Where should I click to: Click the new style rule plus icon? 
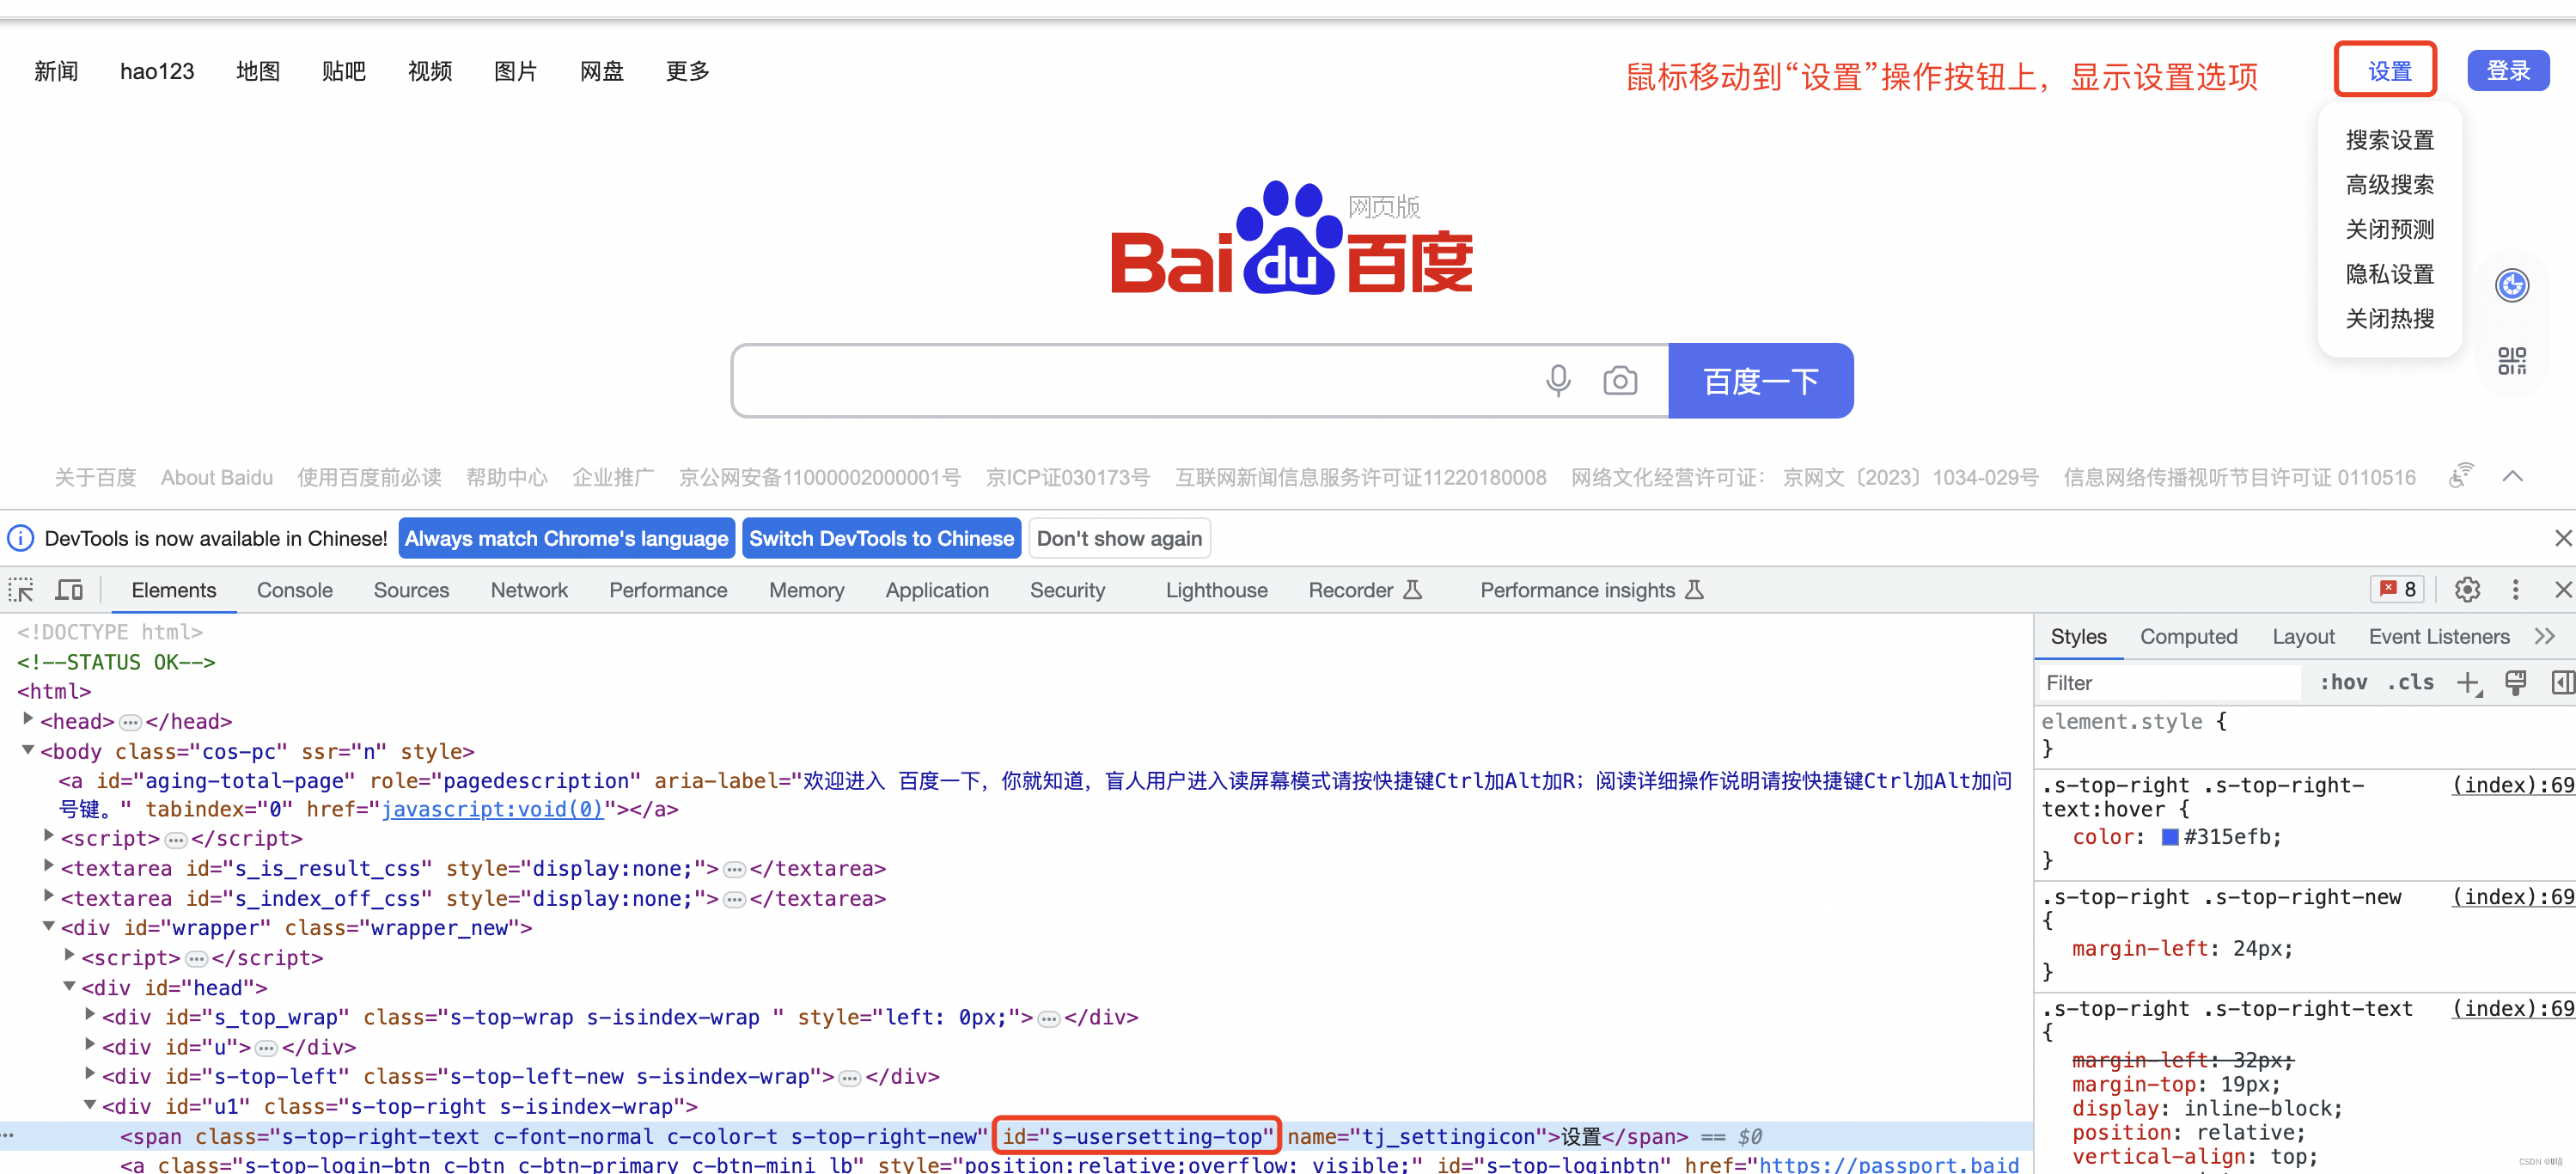[2468, 683]
